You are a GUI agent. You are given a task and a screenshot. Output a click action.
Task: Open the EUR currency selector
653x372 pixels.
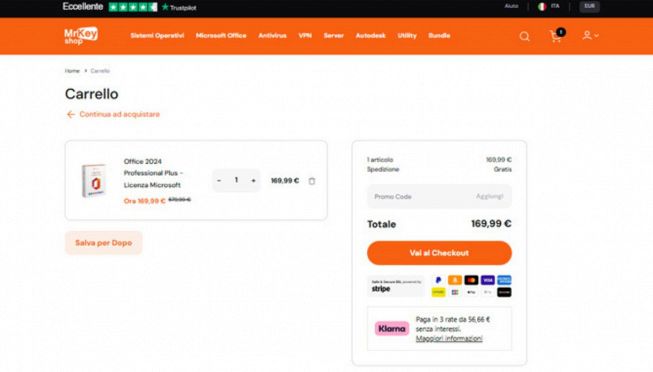point(589,6)
